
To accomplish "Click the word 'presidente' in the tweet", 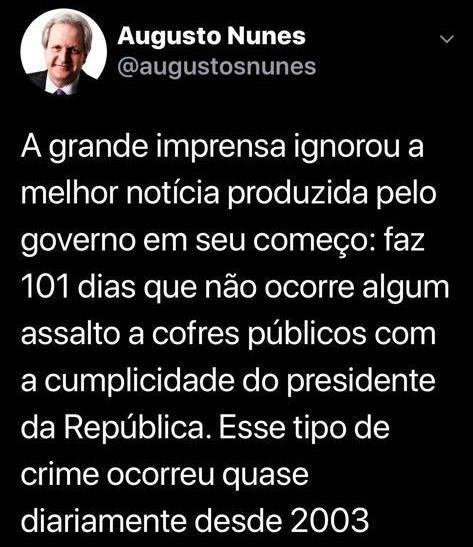I will [361, 381].
